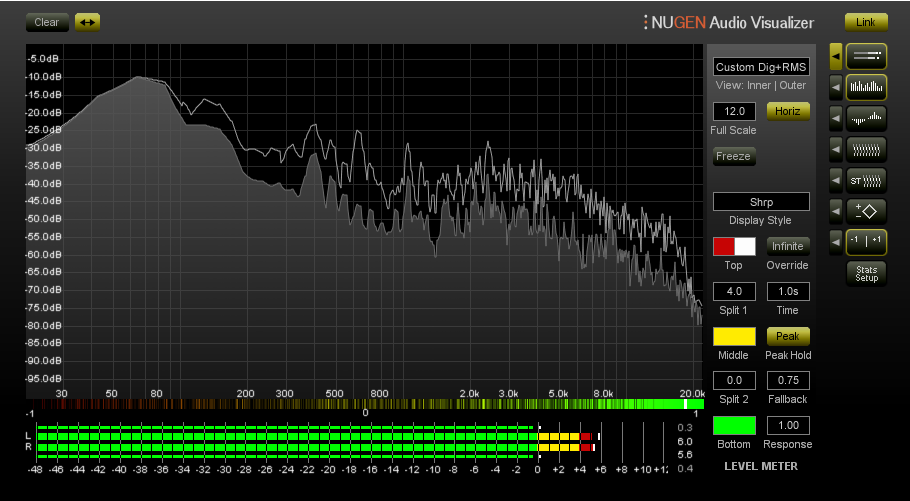Open settings arrow beside the -1 | +1 icon
The height and width of the screenshot is (501, 910).
836,242
